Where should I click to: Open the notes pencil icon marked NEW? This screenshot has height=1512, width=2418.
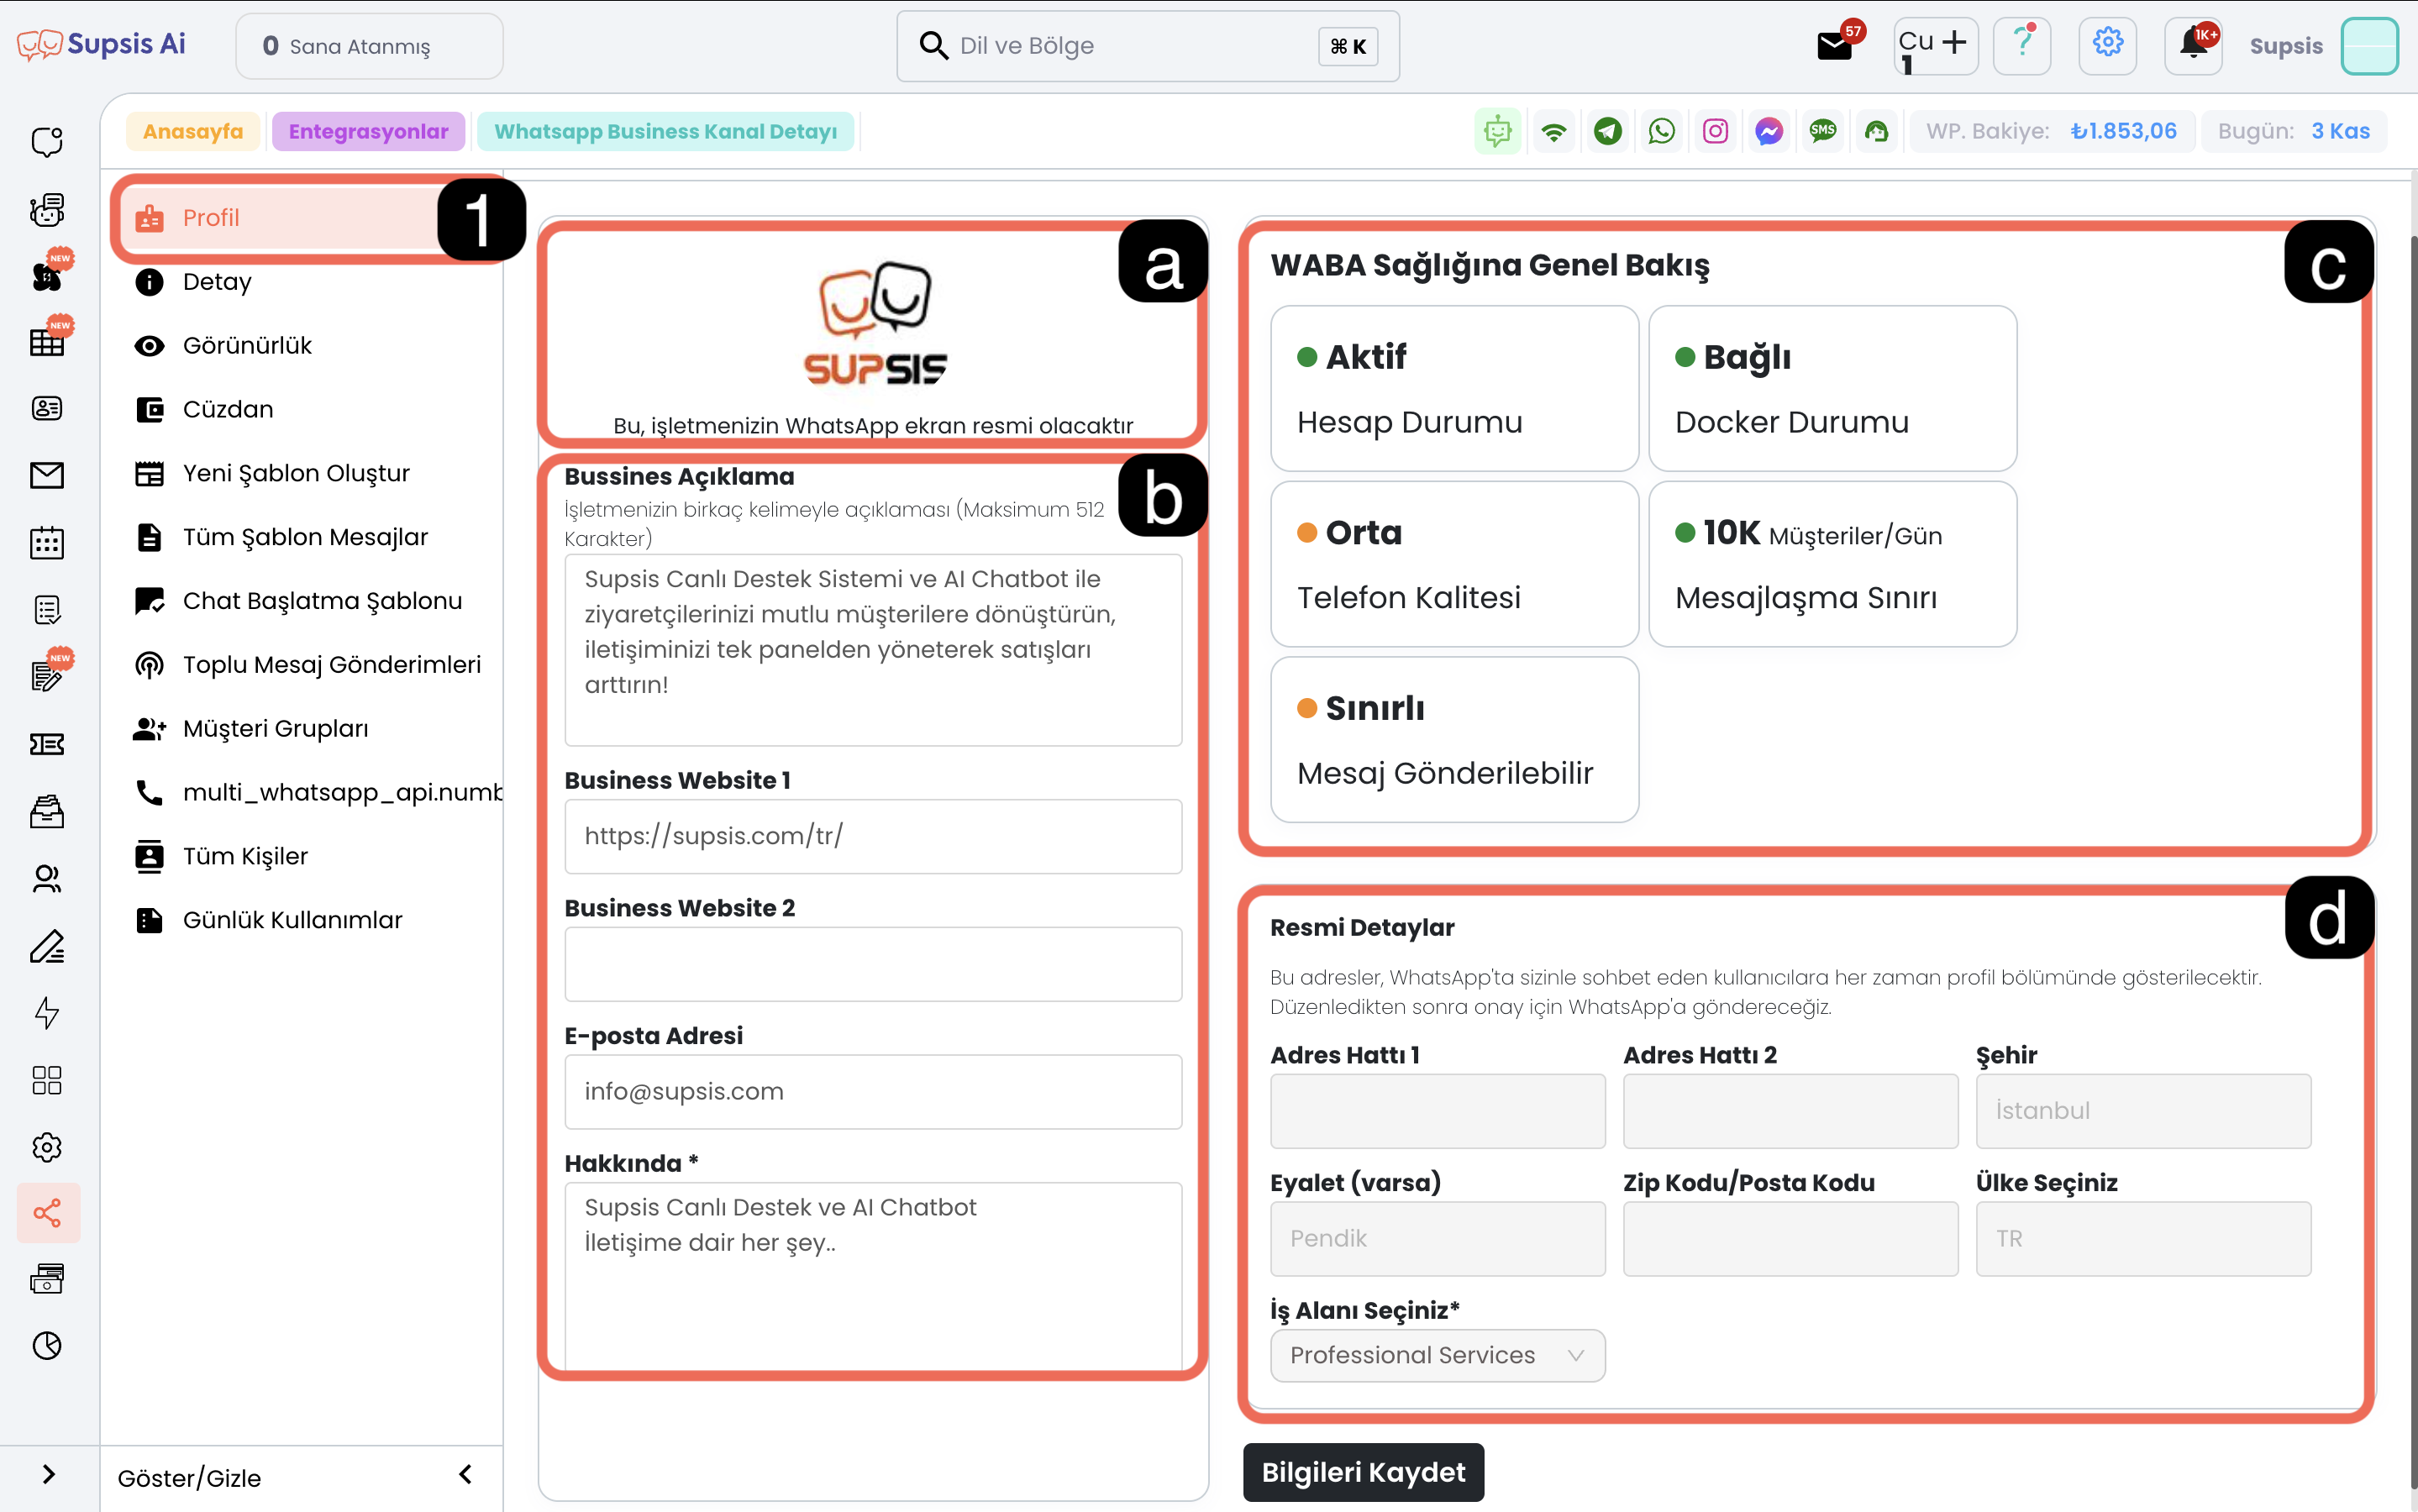tap(47, 676)
